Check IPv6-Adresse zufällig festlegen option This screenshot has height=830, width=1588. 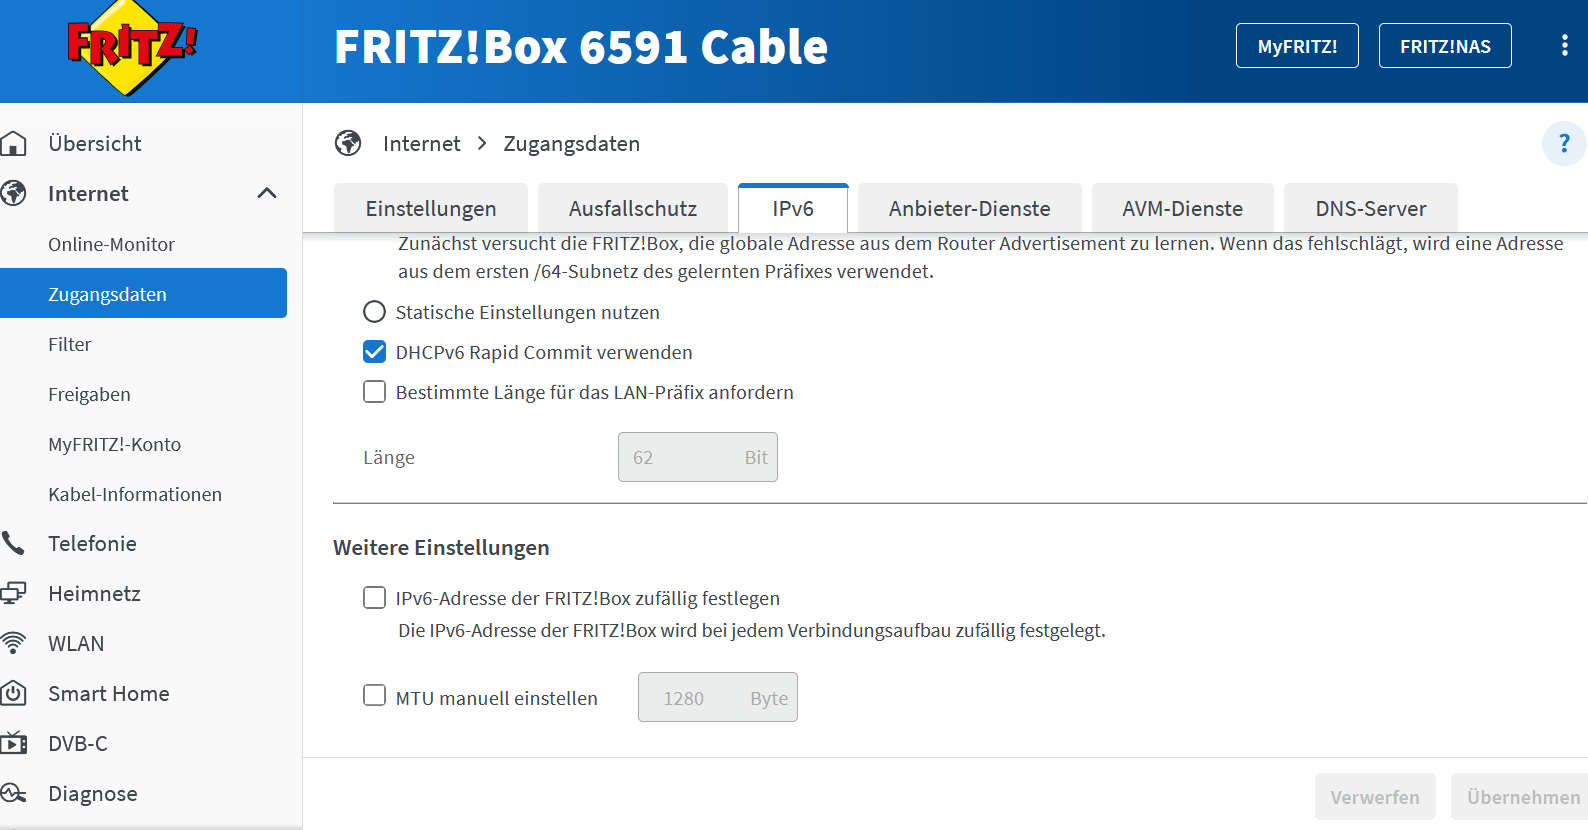point(374,598)
